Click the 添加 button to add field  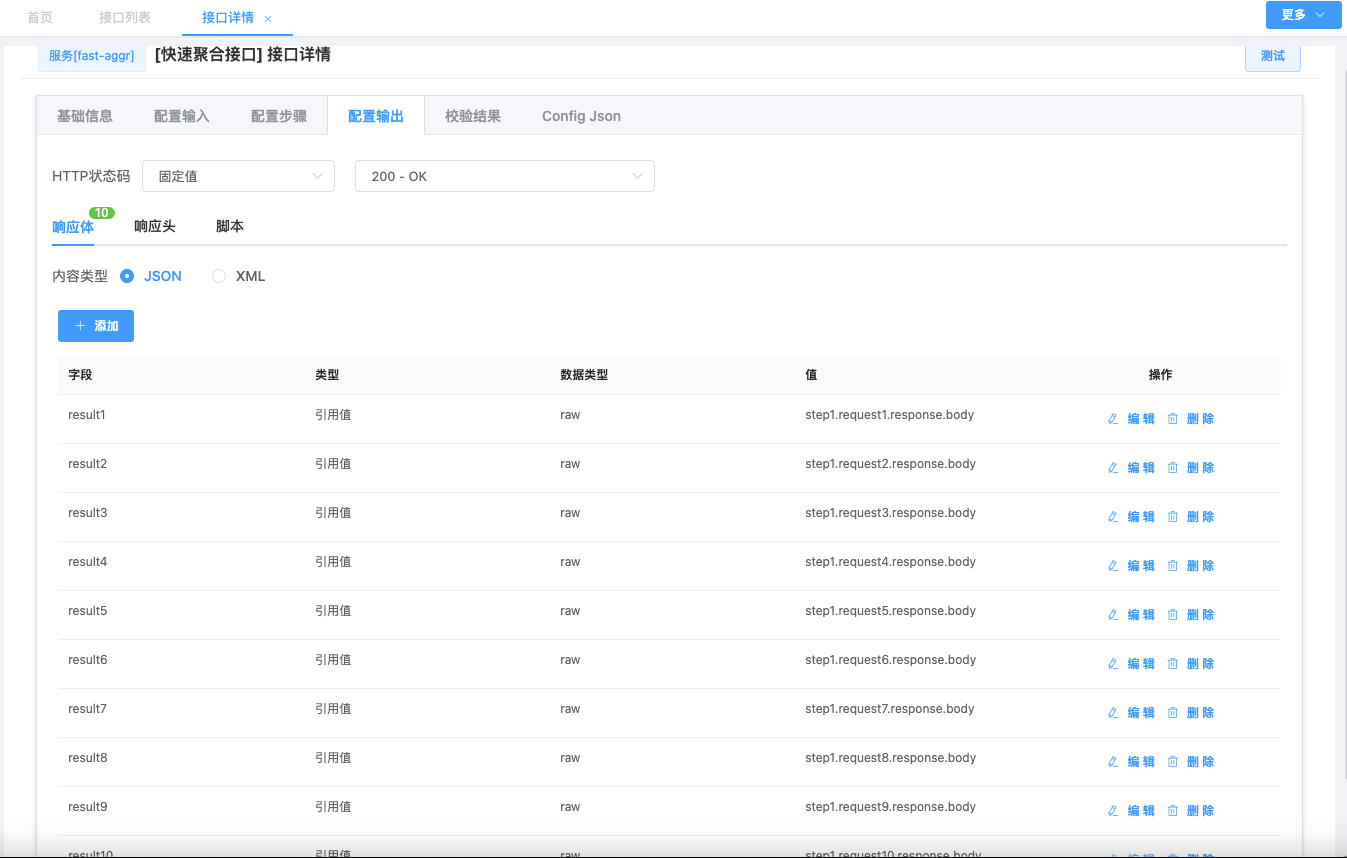(x=96, y=326)
